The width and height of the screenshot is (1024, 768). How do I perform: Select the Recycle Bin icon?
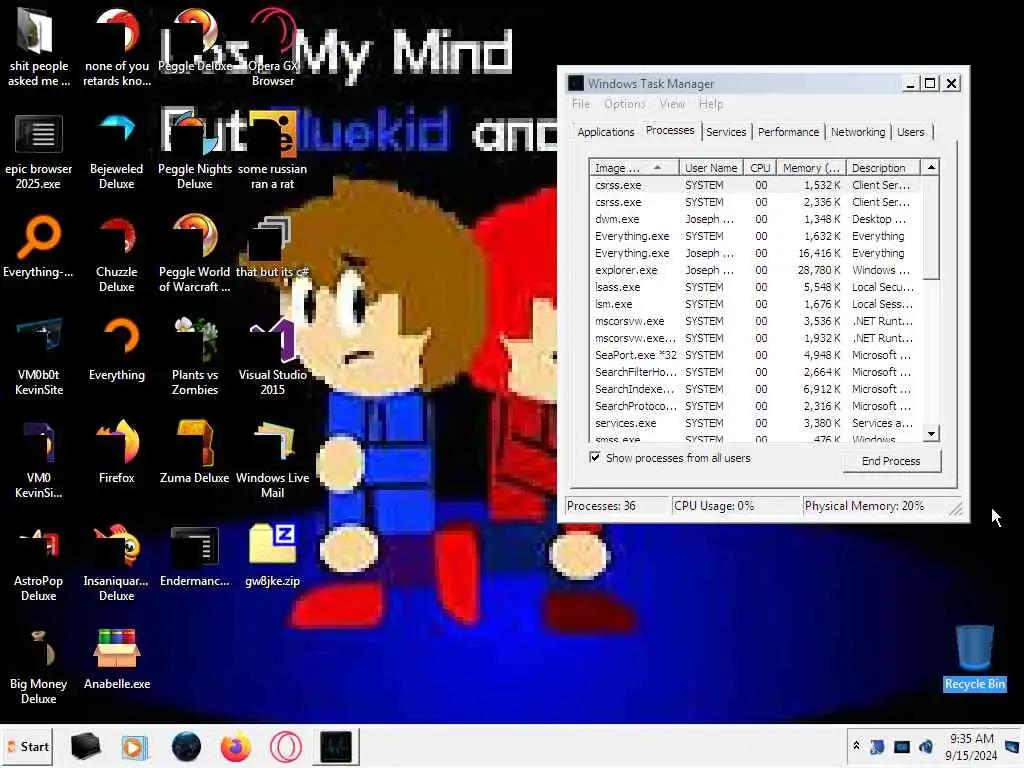click(x=975, y=658)
